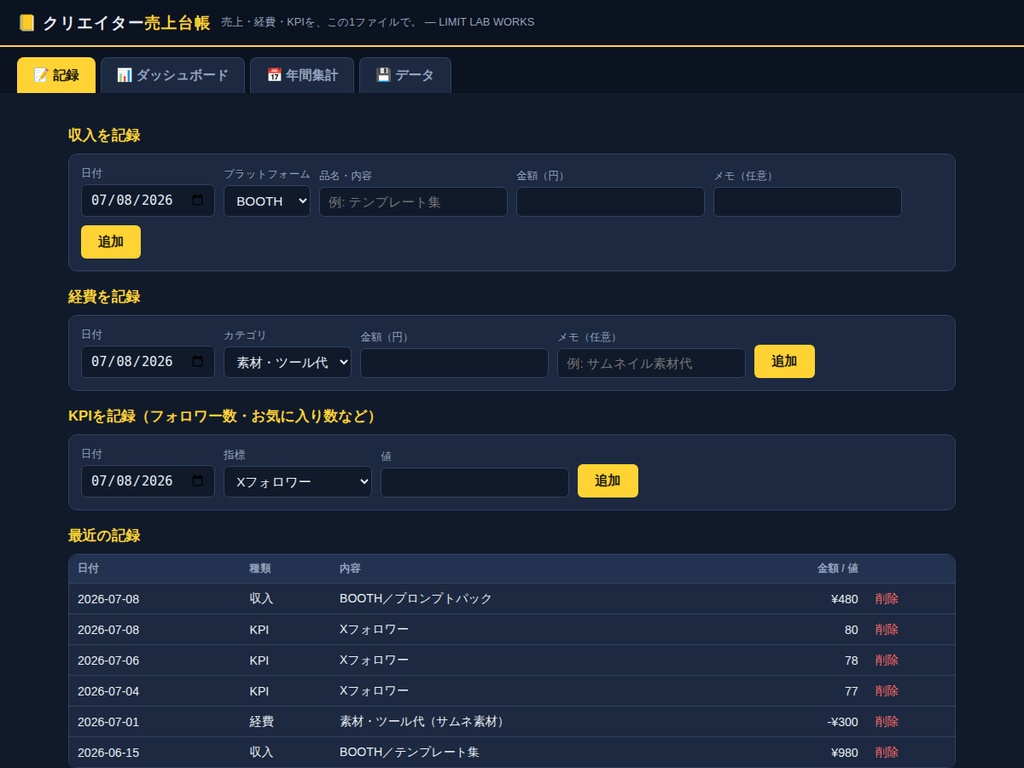Click the 最近の記録 section heading
Viewport: 1024px width, 768px height.
tap(104, 536)
